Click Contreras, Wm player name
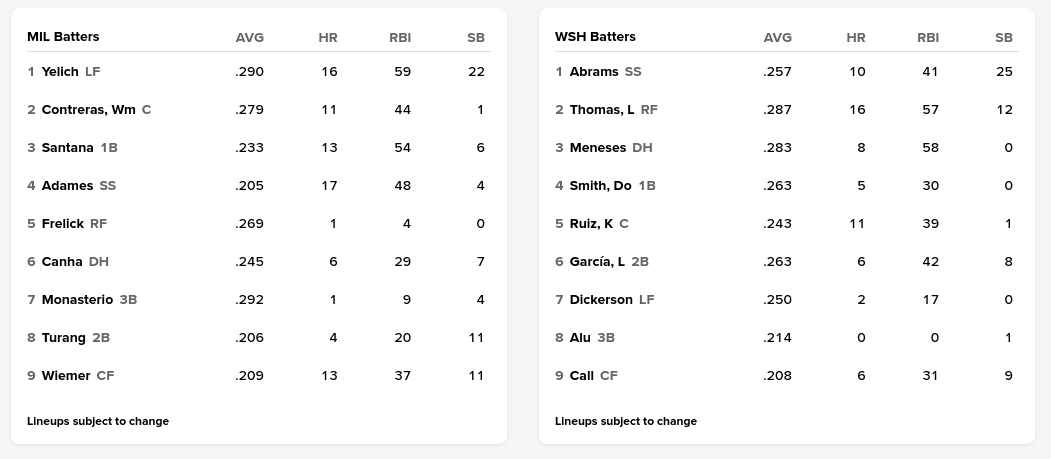Viewport: 1051px width, 459px height. [x=88, y=110]
